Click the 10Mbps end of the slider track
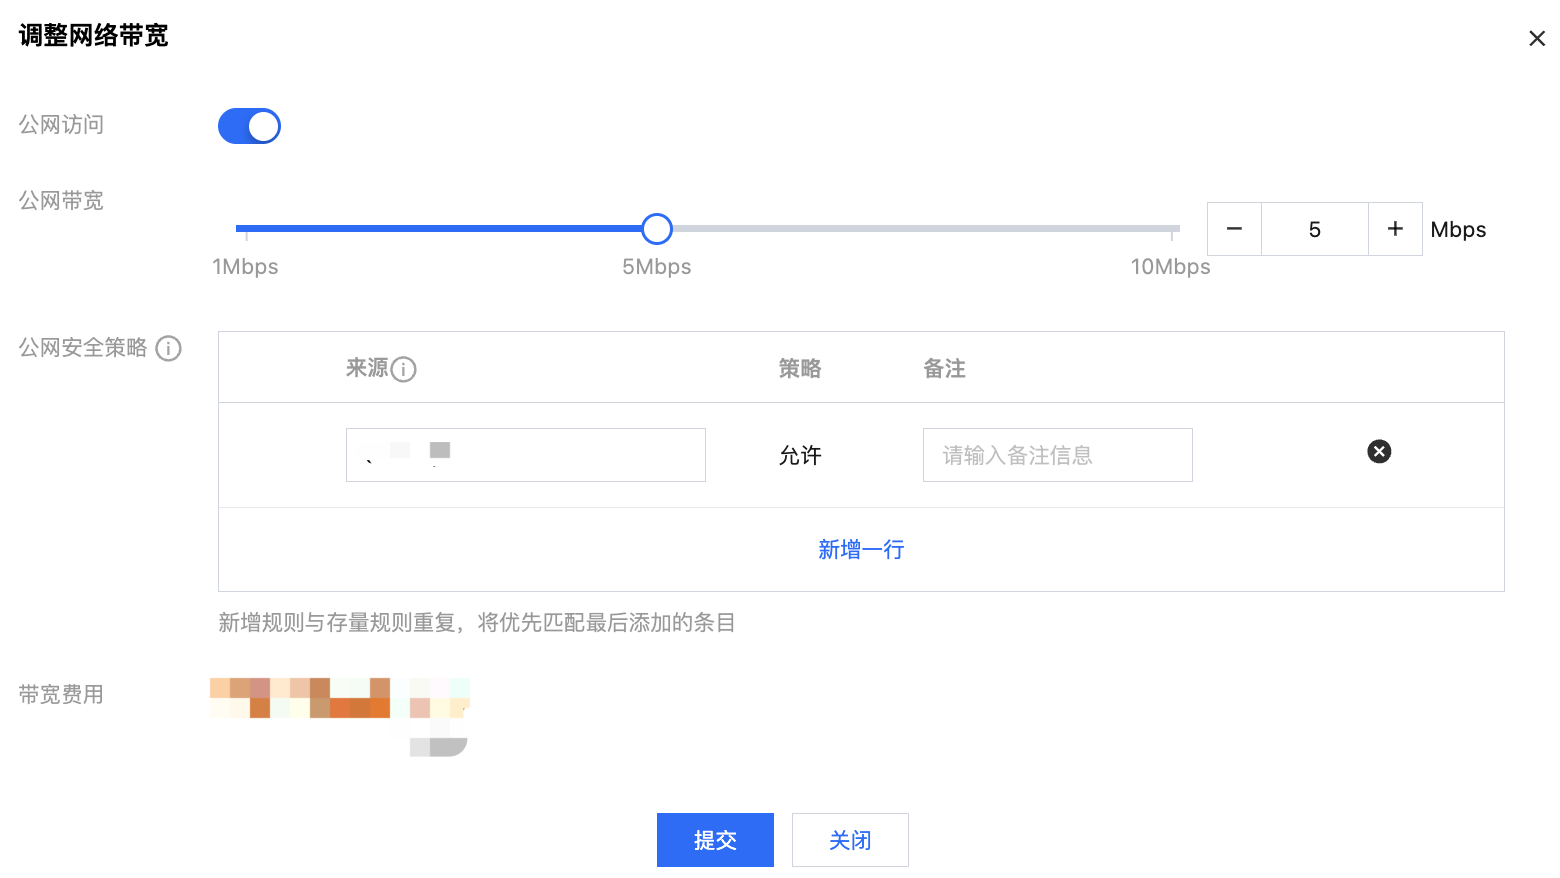Image resolution: width=1560 pixels, height=878 pixels. [x=1171, y=229]
